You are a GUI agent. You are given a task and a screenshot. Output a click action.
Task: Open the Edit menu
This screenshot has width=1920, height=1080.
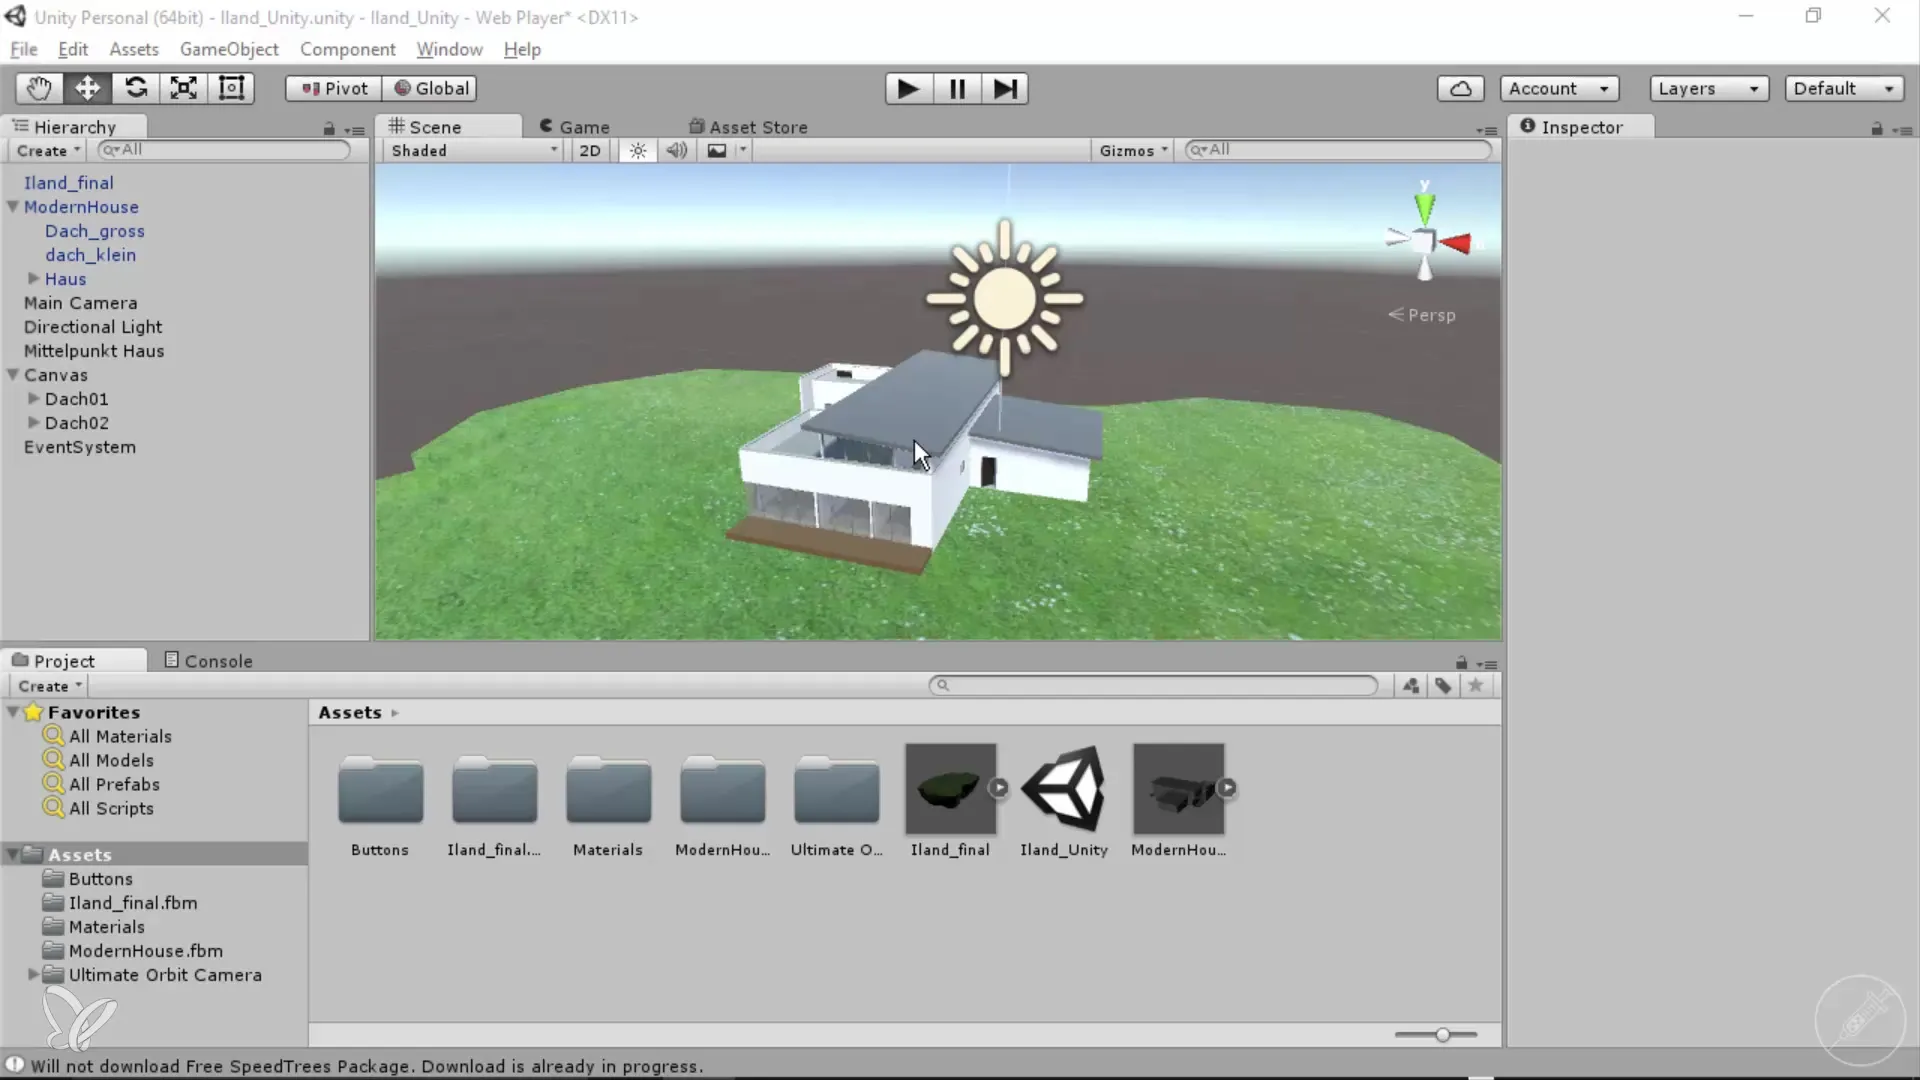[x=73, y=49]
